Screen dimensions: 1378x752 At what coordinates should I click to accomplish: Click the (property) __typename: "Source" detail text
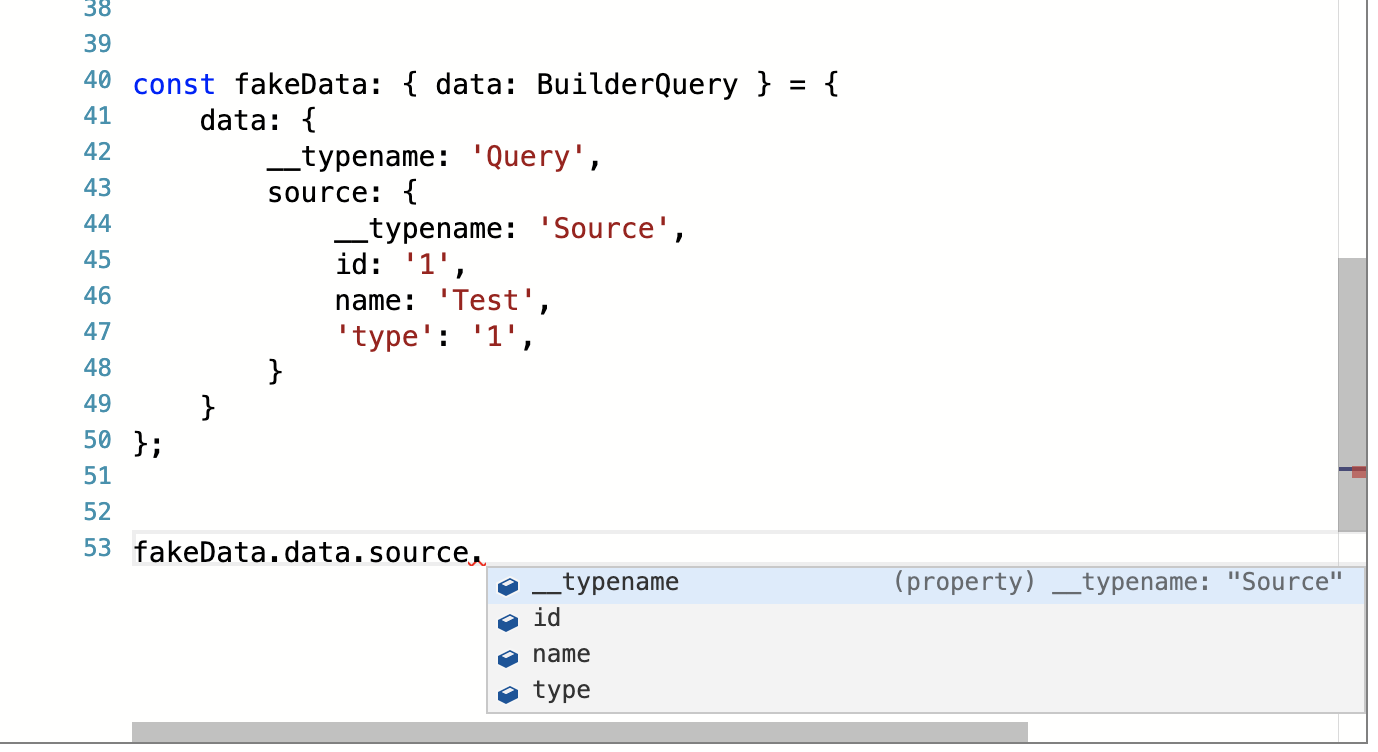tap(1116, 581)
